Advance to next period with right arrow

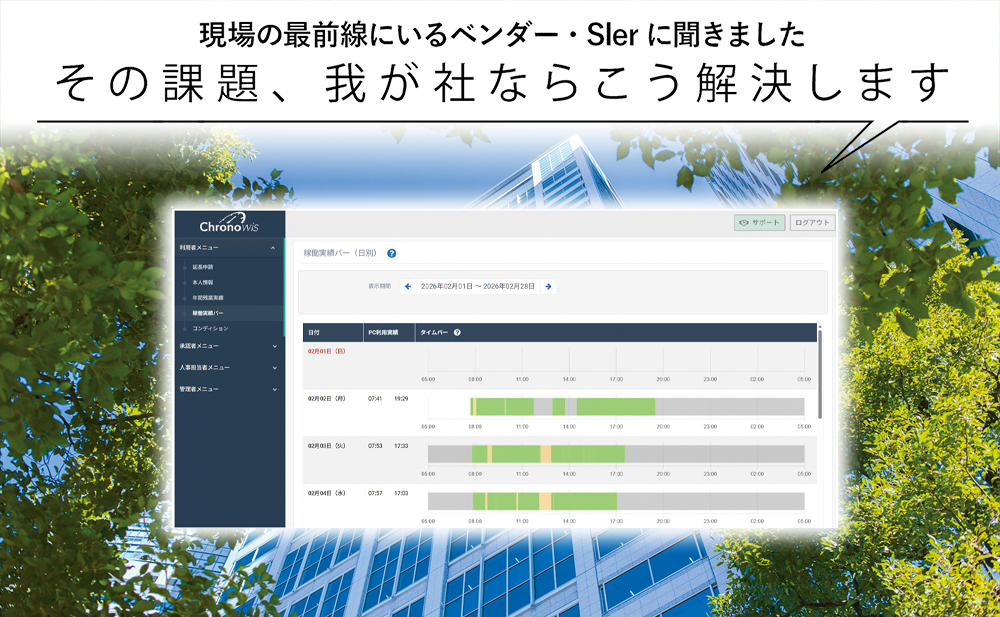click(x=548, y=286)
